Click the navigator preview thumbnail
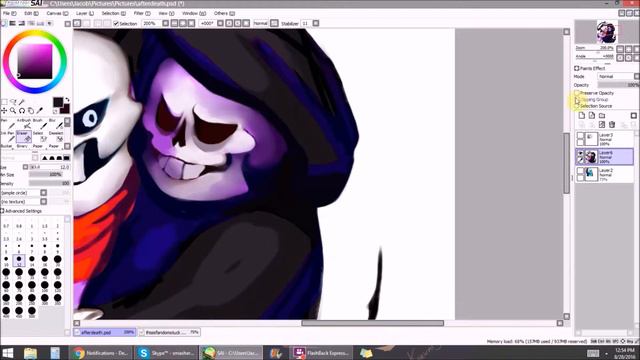Viewport: 640px width, 360px height. coord(607,32)
